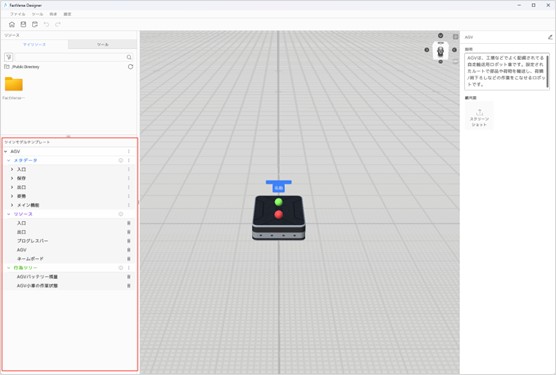The width and height of the screenshot is (556, 375).
Task: Open the ファイル menu
Action: pos(17,14)
